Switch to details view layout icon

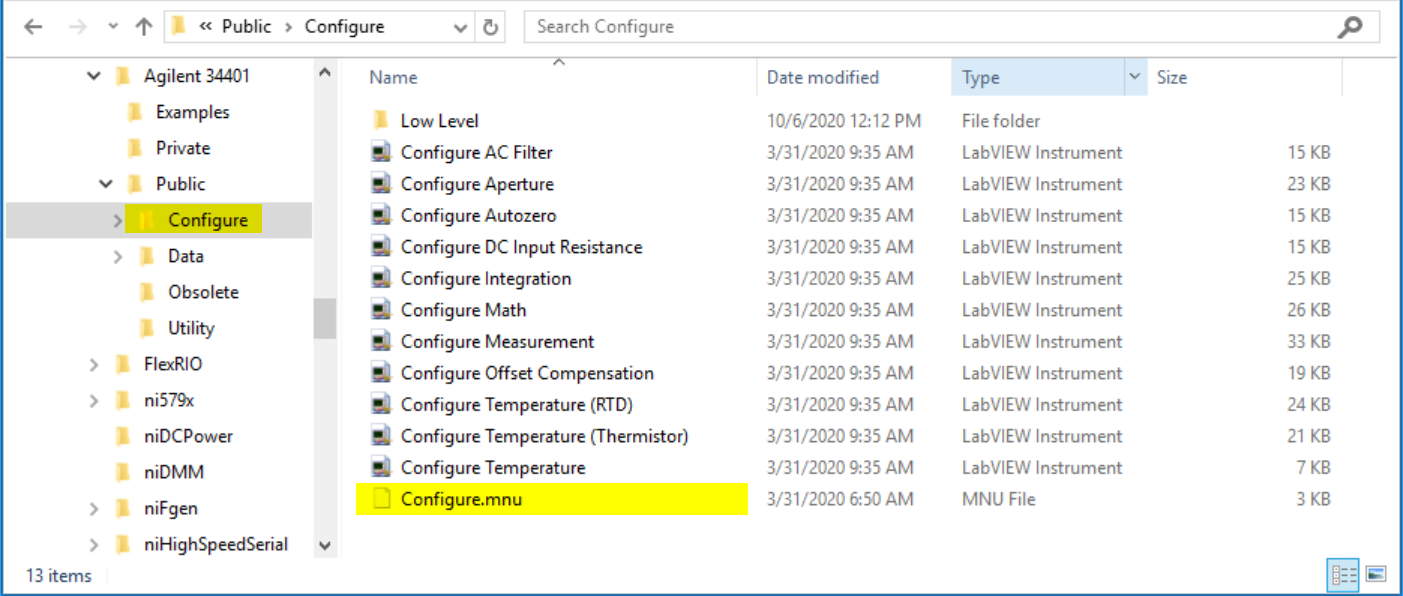click(1343, 575)
